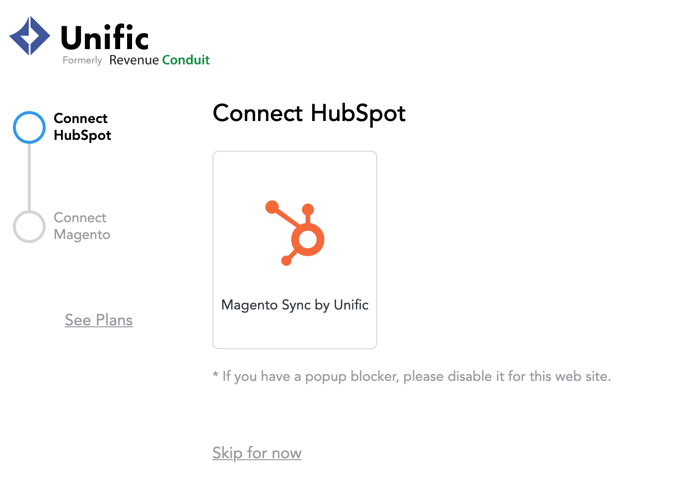688x488 pixels.
Task: Click the word Magento in sidebar step
Action: 82,235
